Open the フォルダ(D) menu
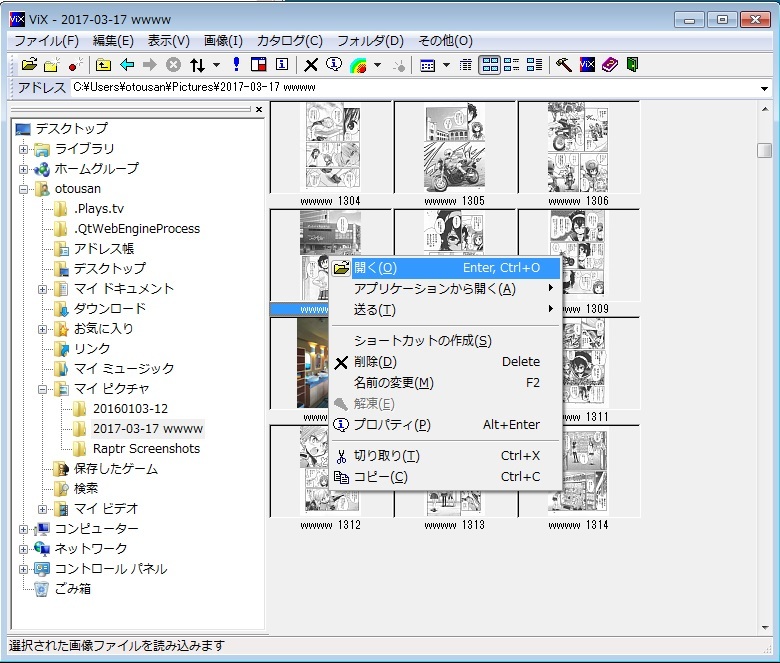780x663 pixels. tap(370, 41)
